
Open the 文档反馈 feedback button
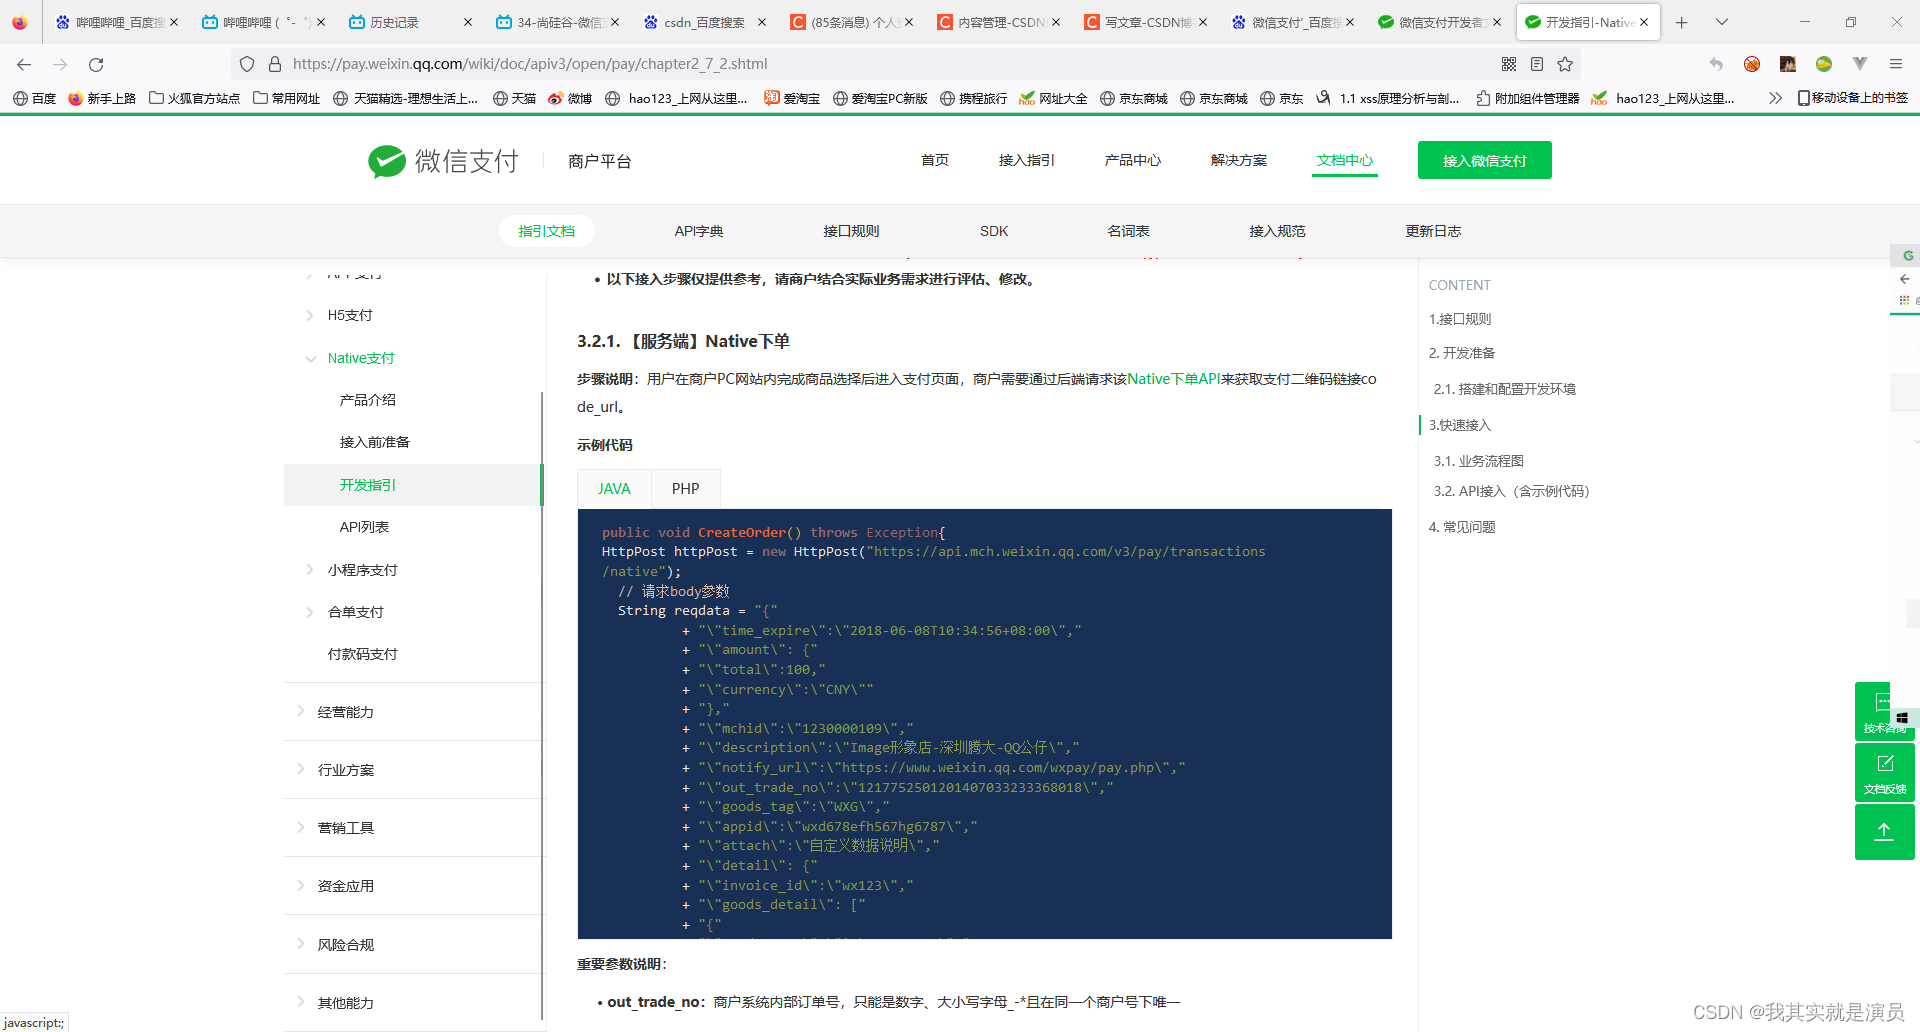(x=1884, y=772)
